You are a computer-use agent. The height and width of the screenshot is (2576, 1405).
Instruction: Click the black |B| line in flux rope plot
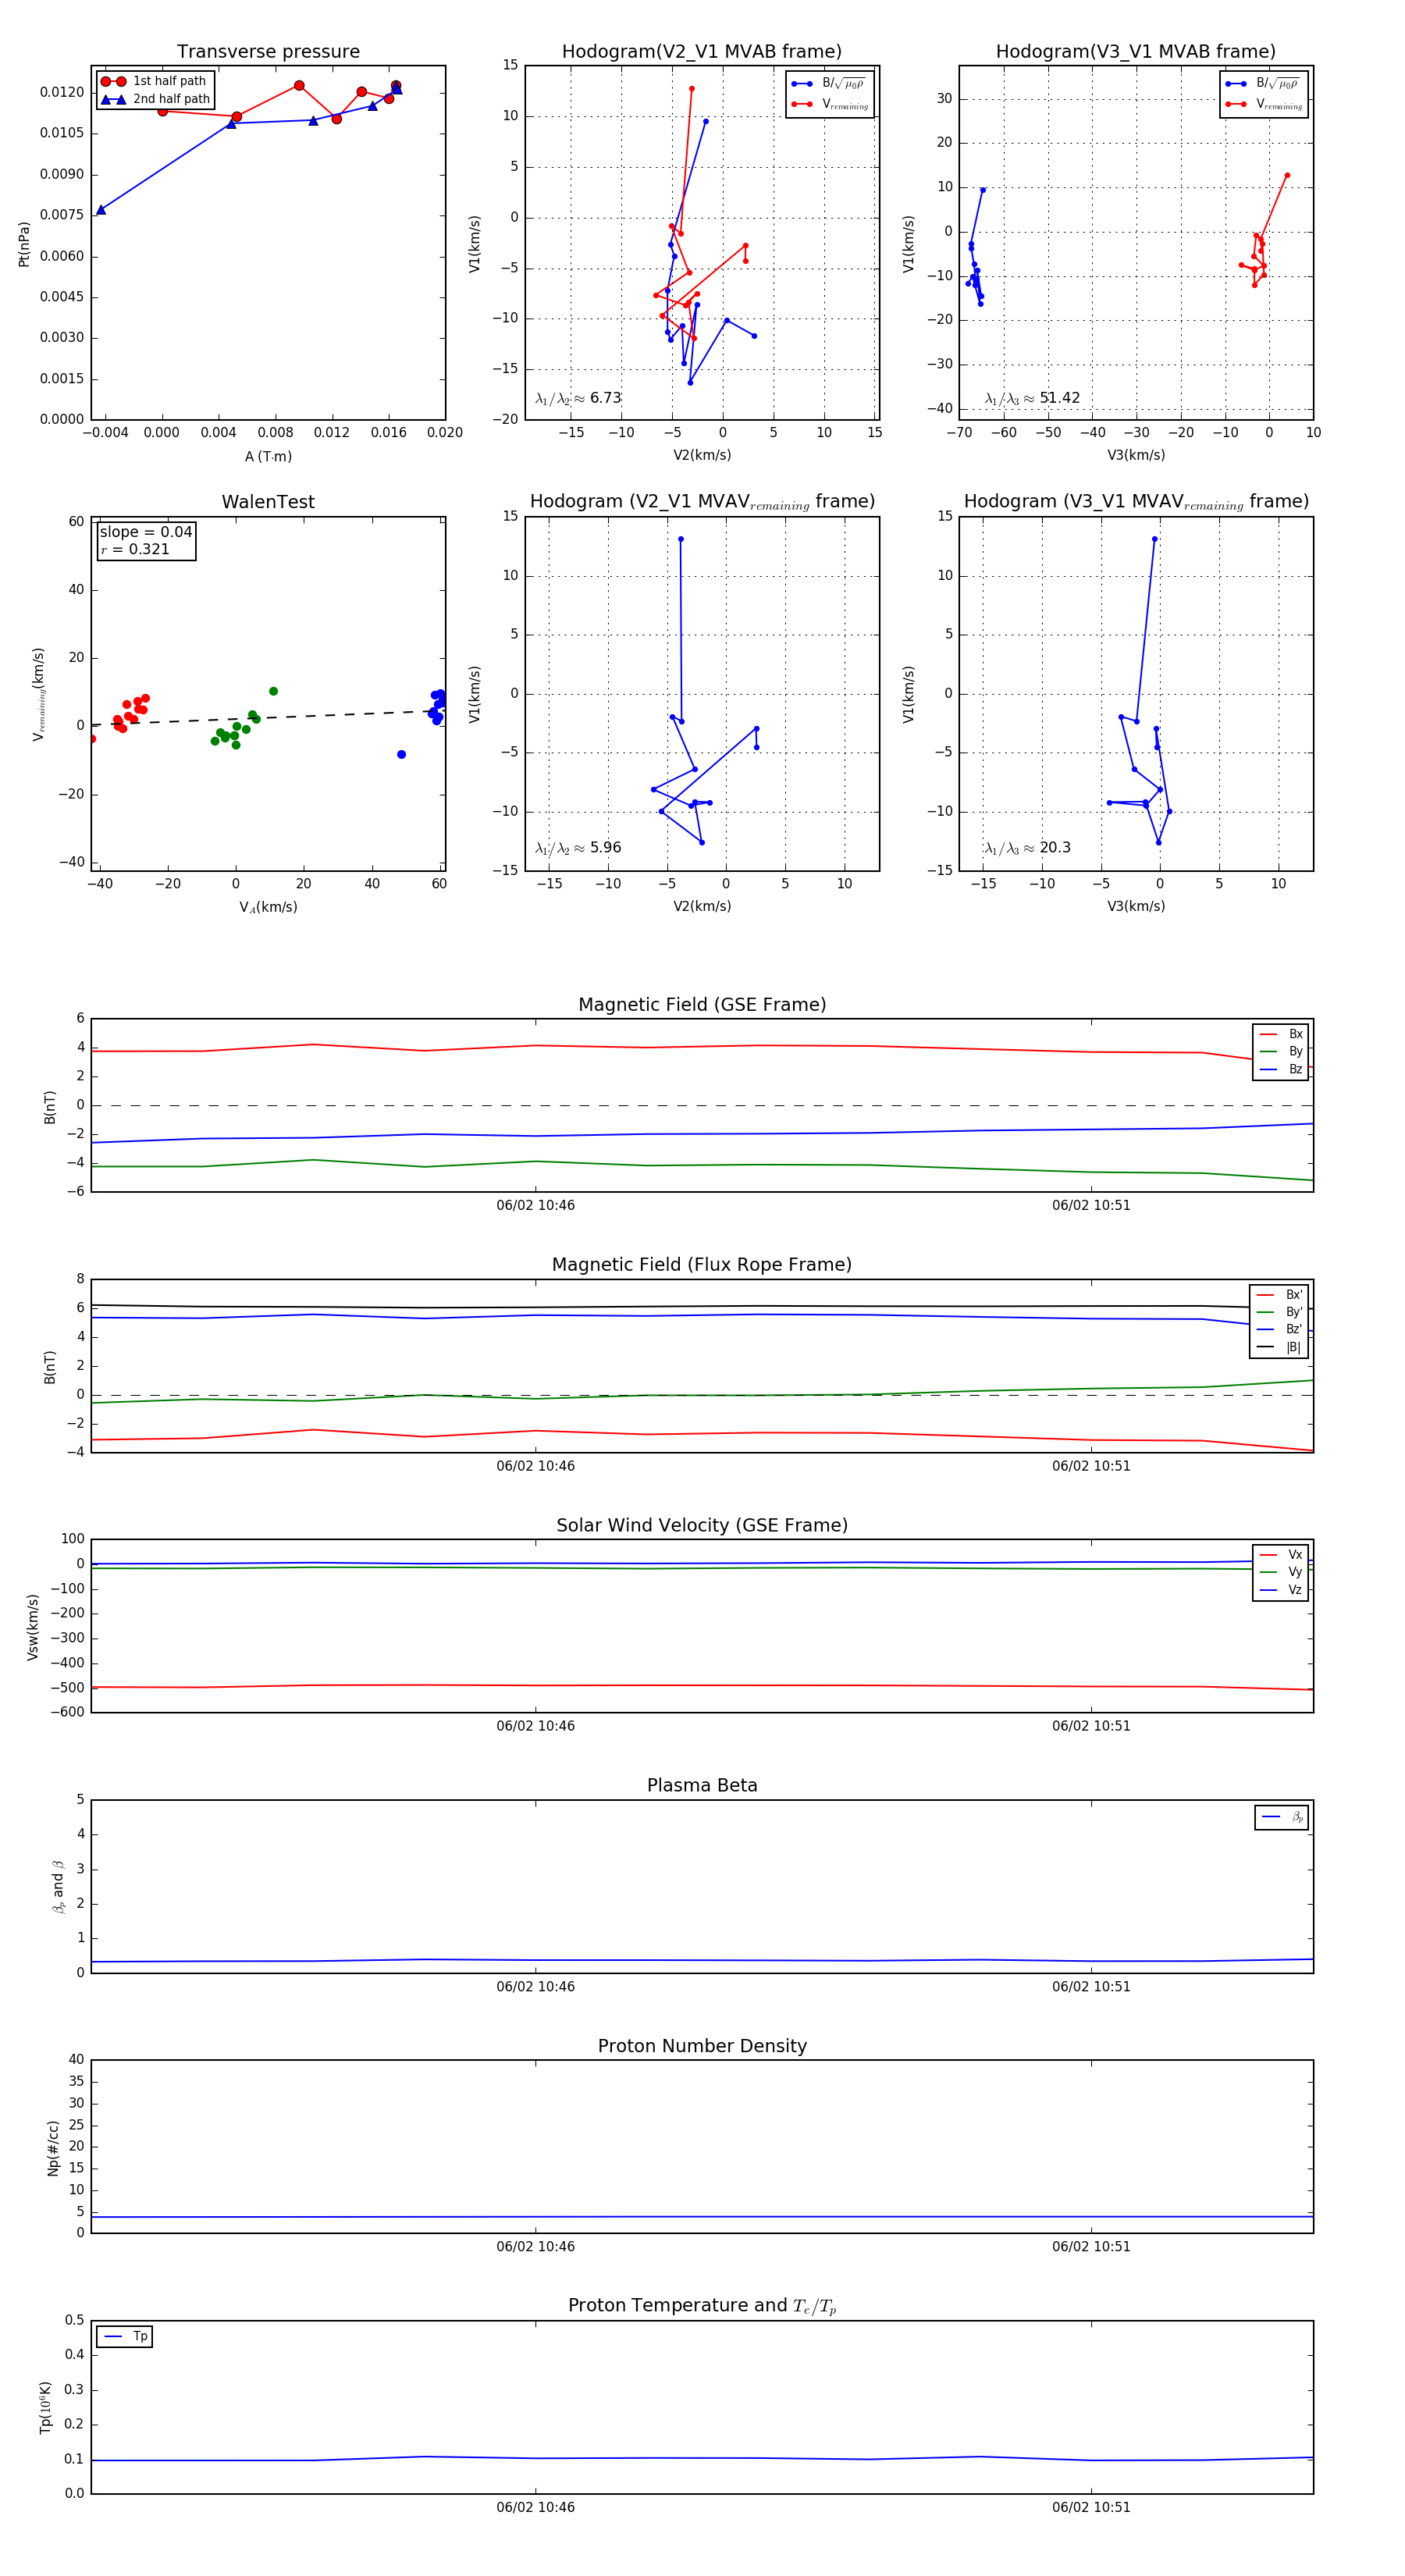702,1307
